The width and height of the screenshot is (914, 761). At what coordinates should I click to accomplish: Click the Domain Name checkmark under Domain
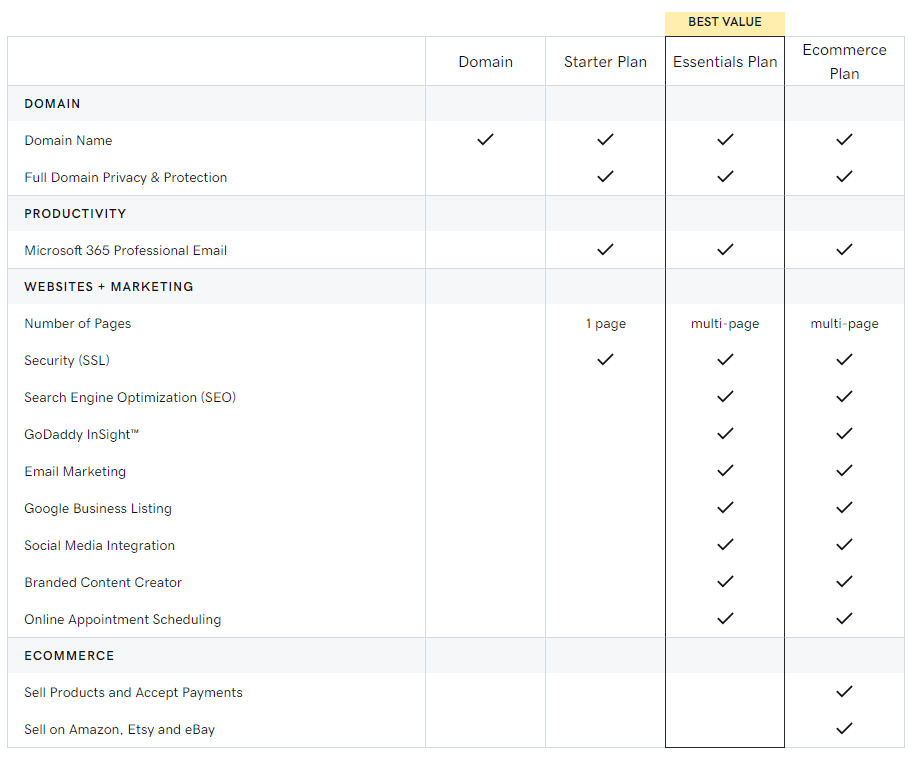(x=485, y=140)
